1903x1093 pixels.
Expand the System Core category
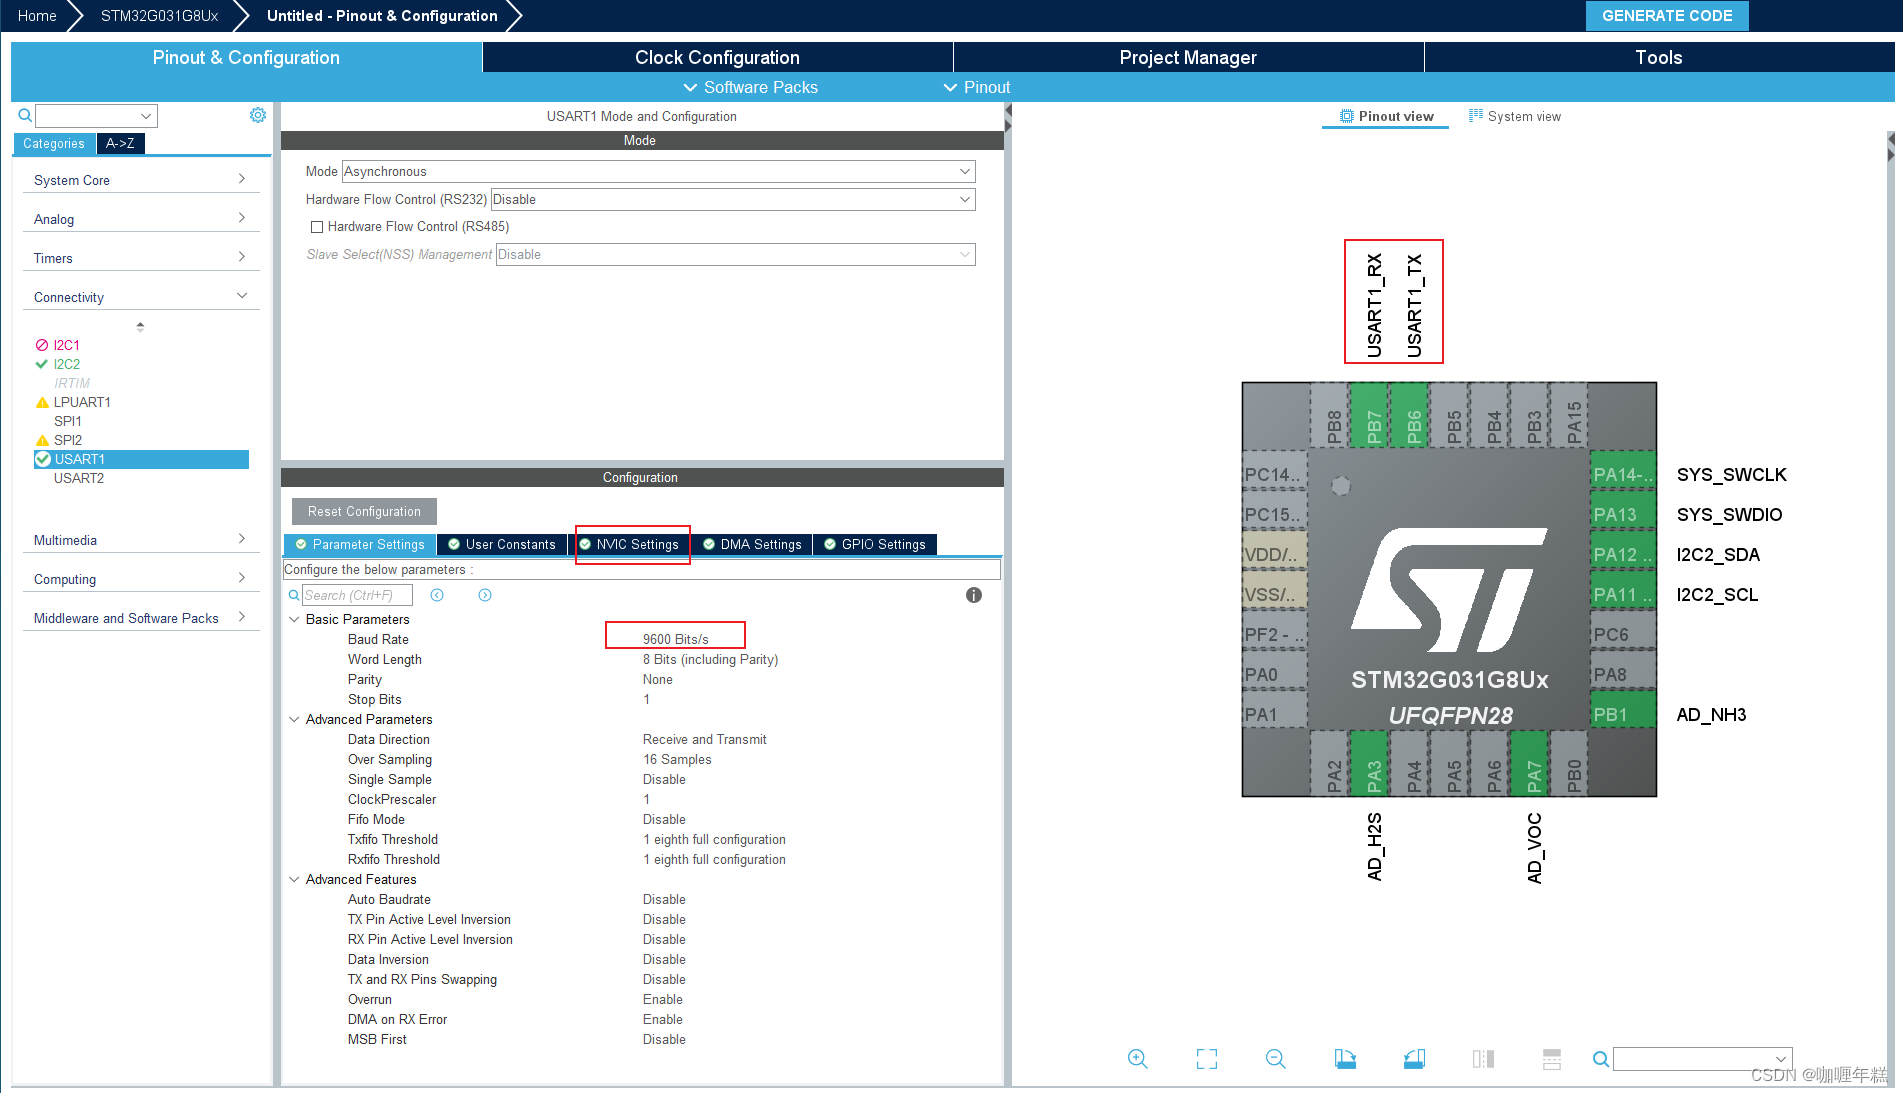[140, 180]
